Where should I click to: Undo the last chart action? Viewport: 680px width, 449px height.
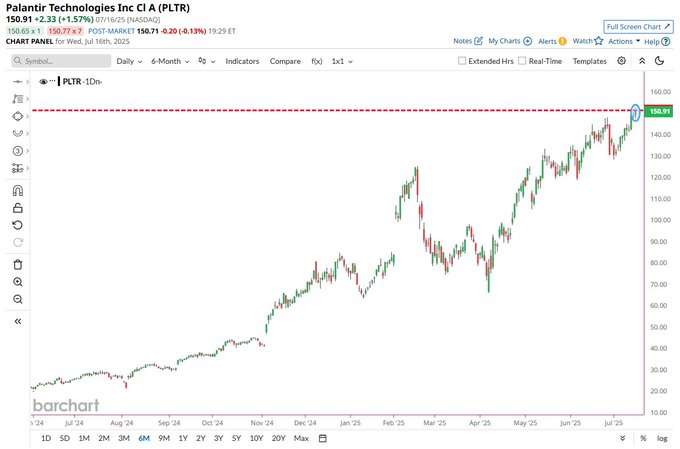tap(17, 224)
